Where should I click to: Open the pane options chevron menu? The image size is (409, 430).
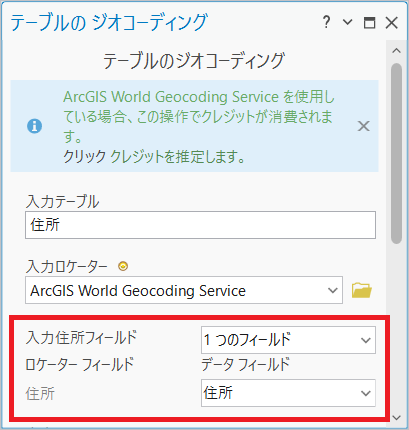point(347,22)
